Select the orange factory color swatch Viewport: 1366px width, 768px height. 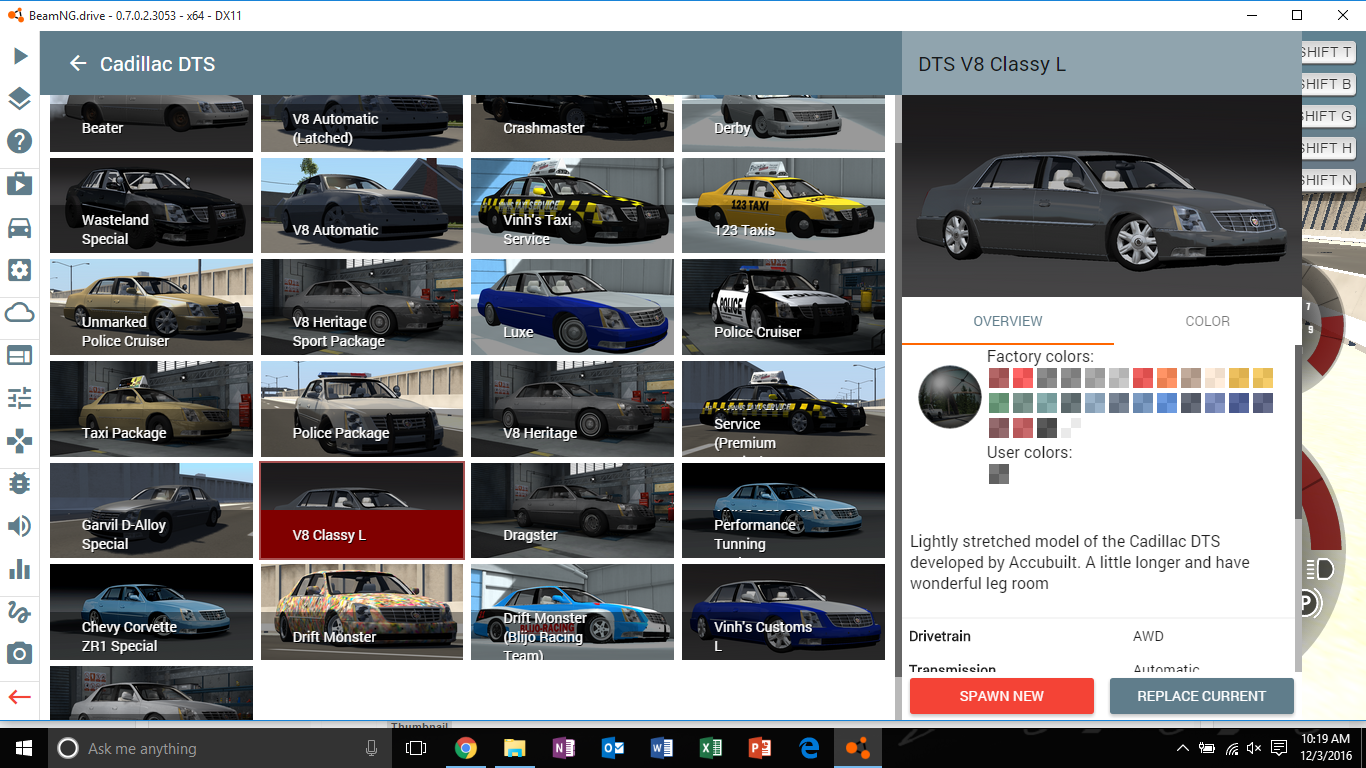[x=1167, y=378]
